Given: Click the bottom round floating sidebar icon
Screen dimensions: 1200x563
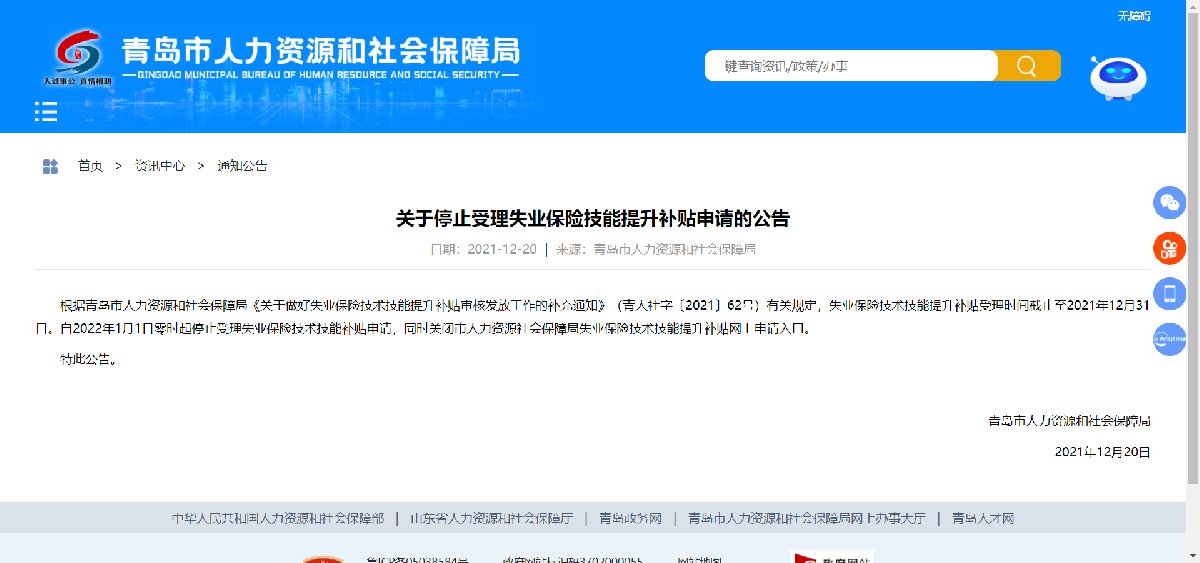Looking at the screenshot, I should [1168, 339].
